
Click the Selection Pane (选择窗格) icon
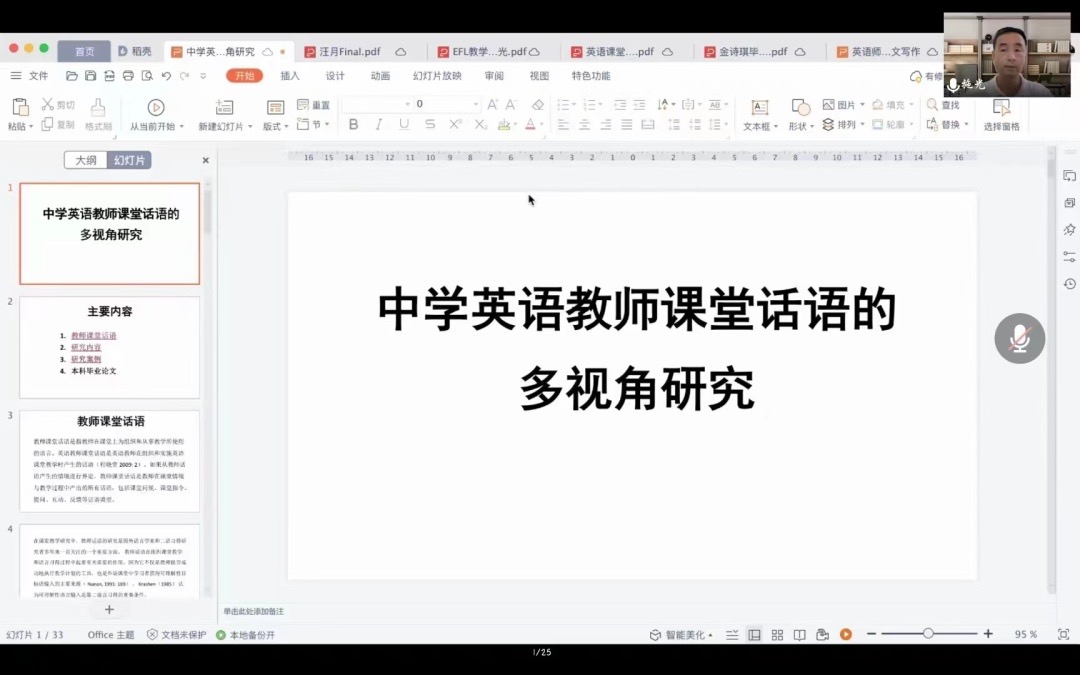coord(1001,107)
